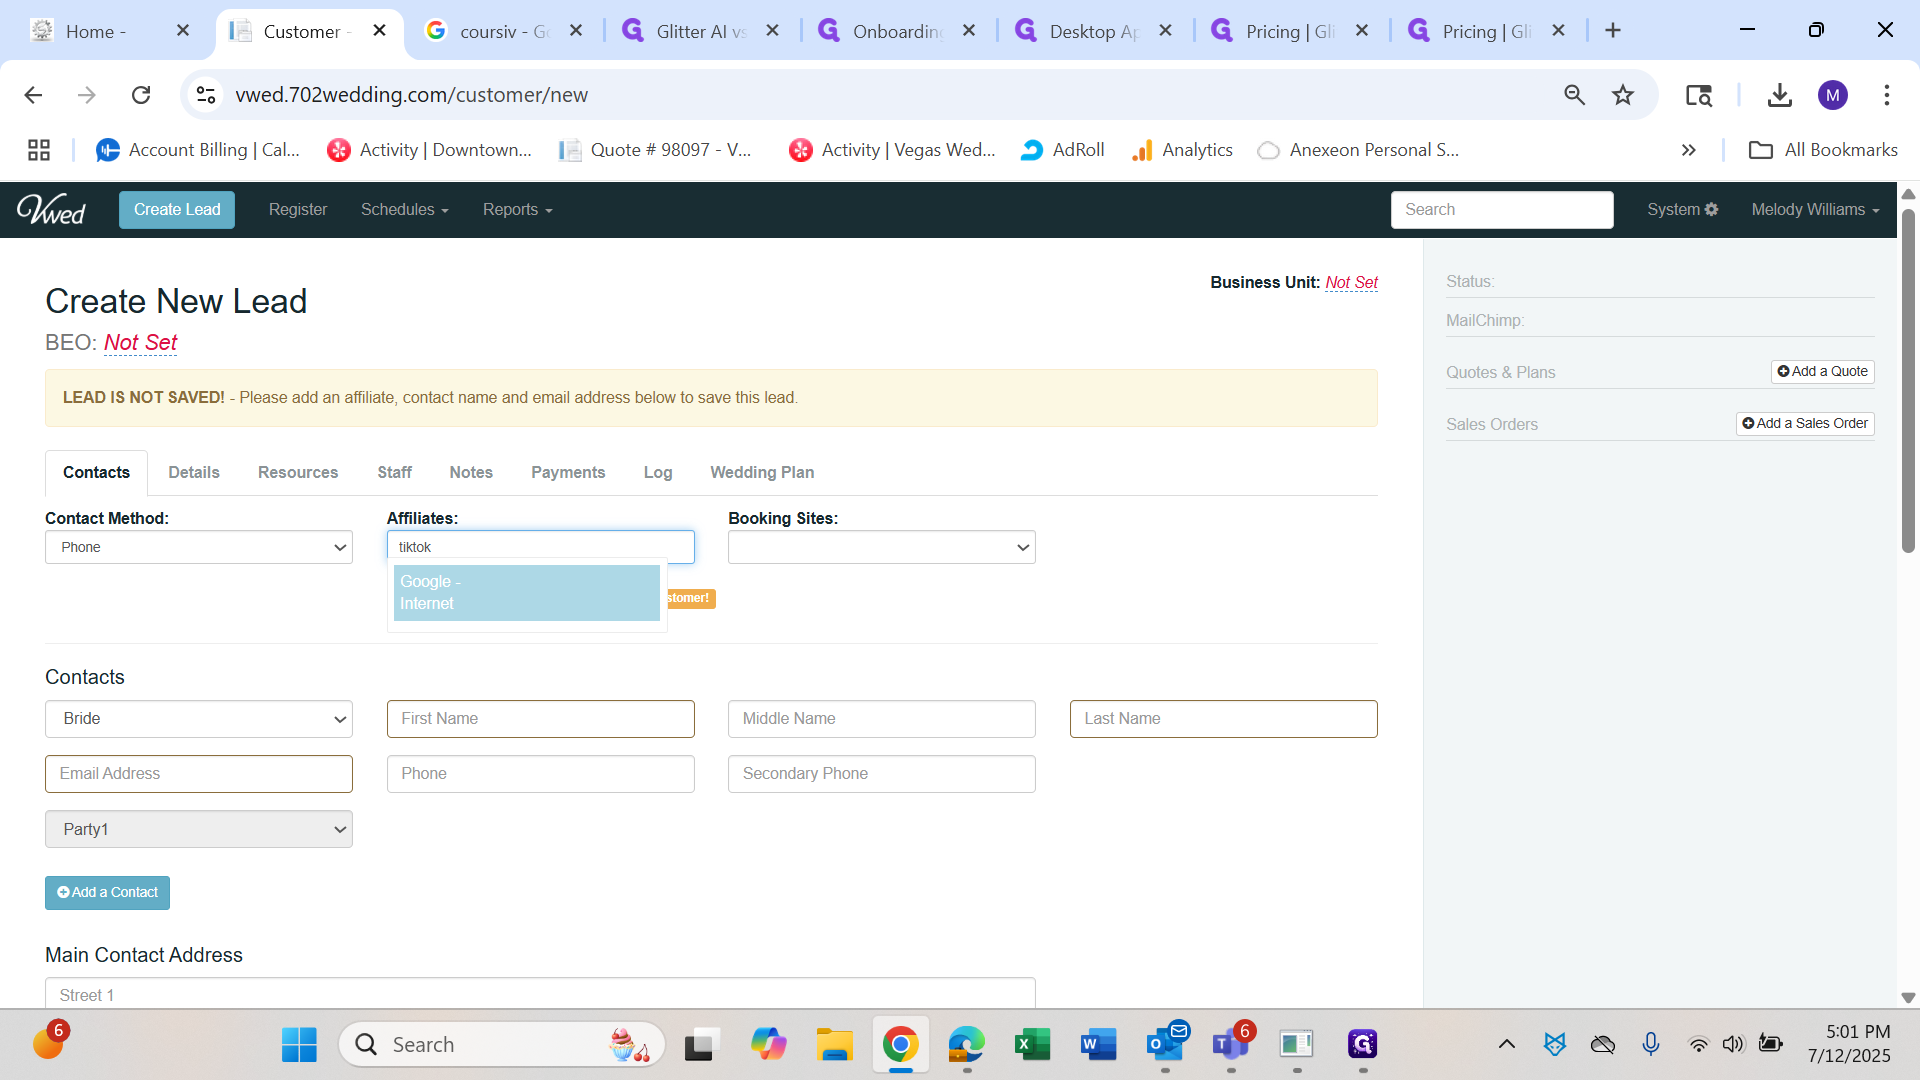This screenshot has width=1920, height=1080.
Task: Click the Add a Contact button
Action: click(107, 893)
